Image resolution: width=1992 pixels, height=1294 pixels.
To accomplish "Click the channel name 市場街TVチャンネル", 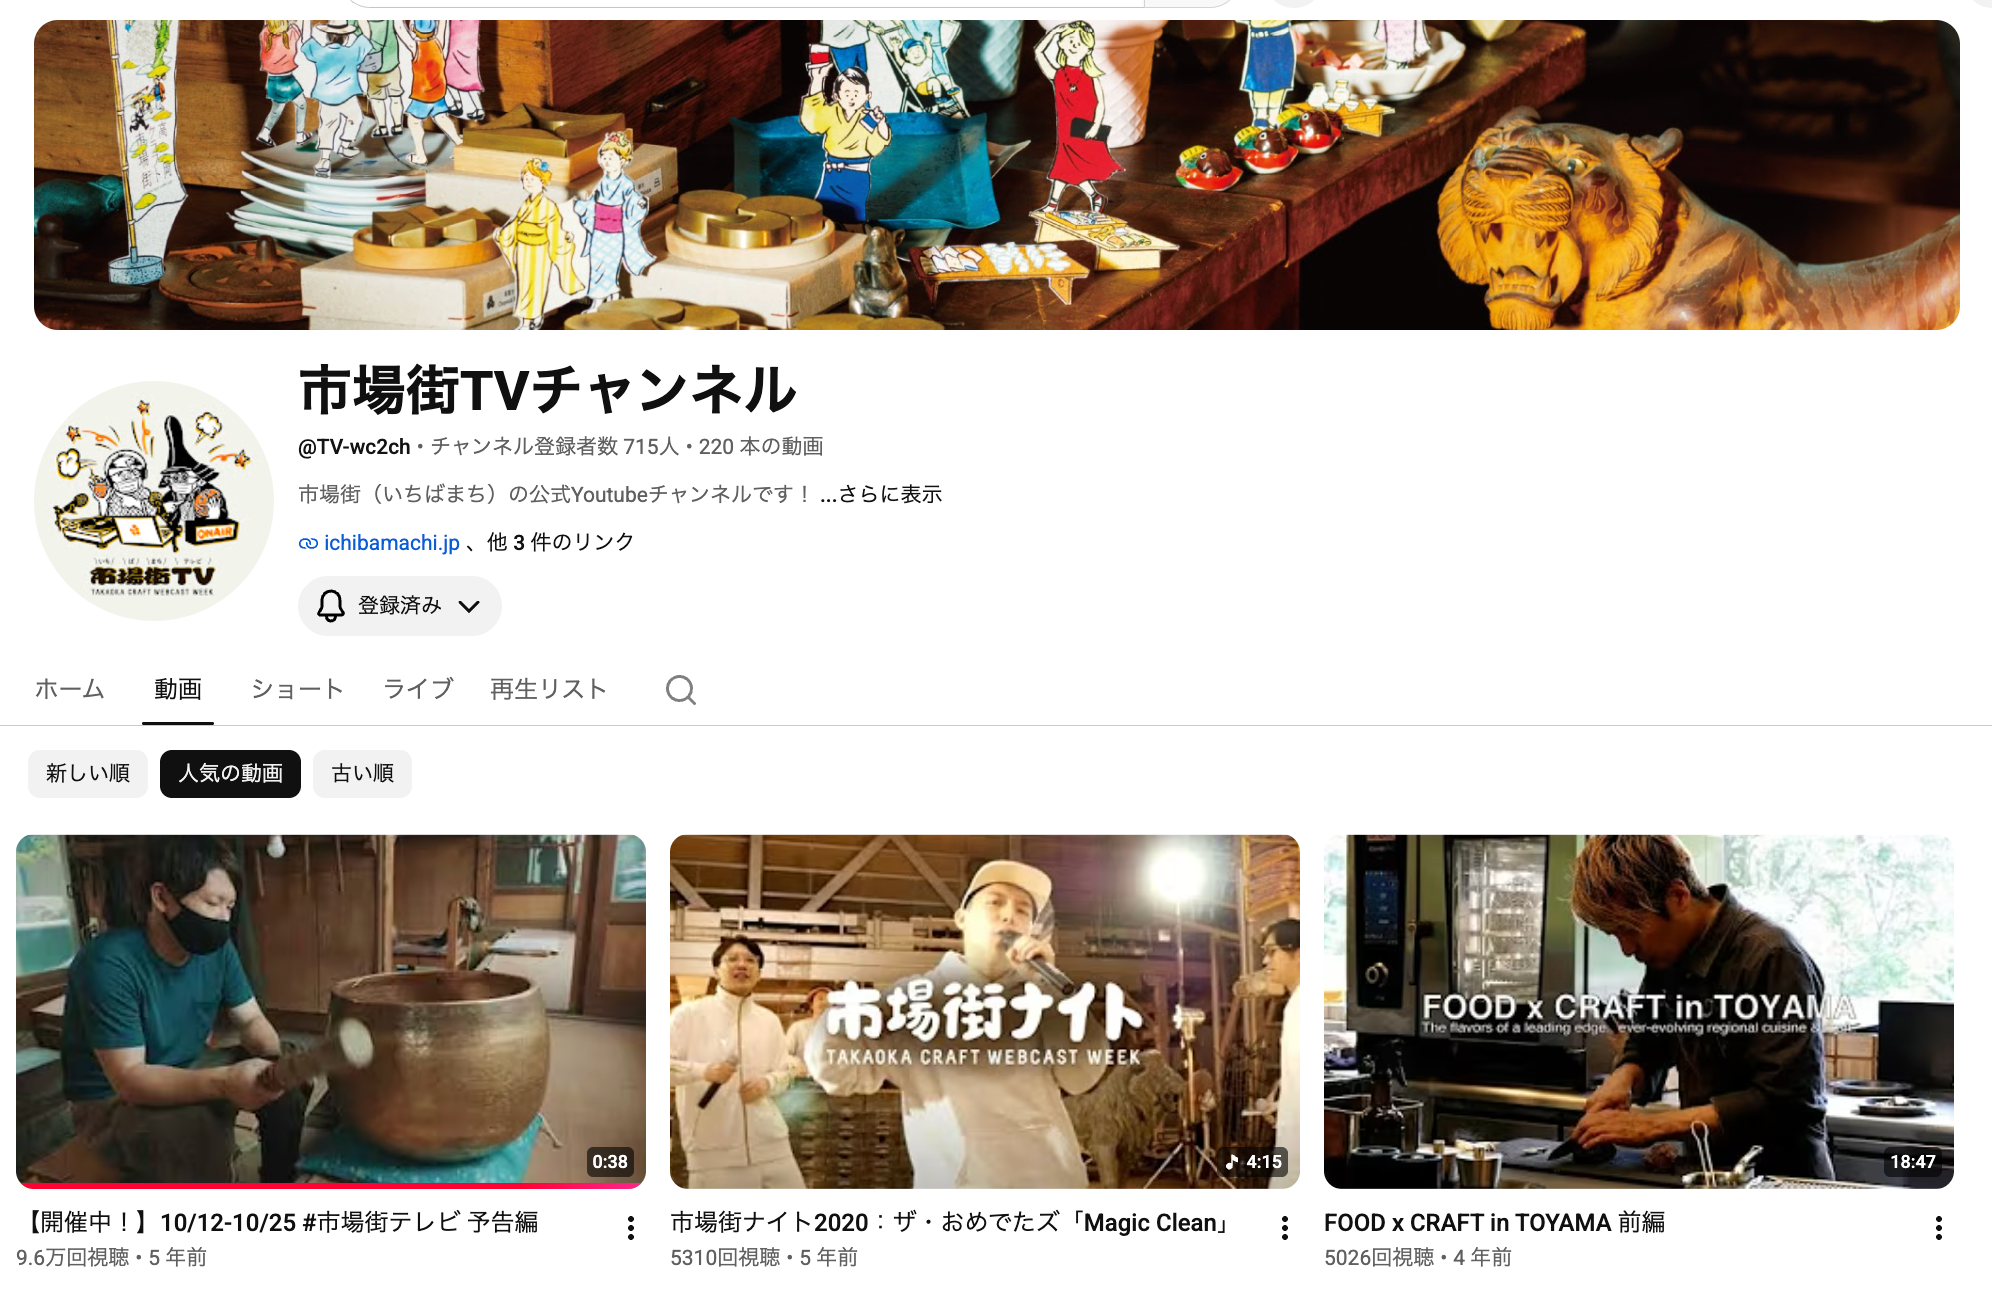I will [548, 390].
